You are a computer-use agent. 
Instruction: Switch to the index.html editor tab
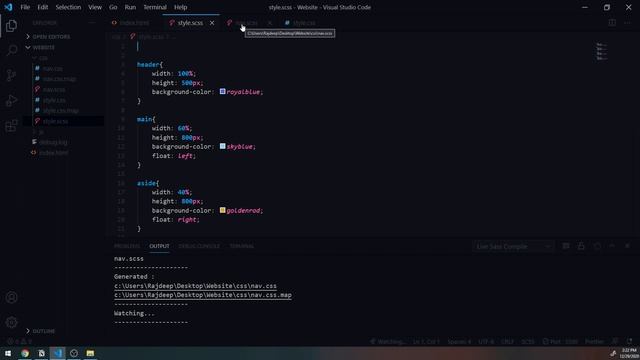point(134,23)
